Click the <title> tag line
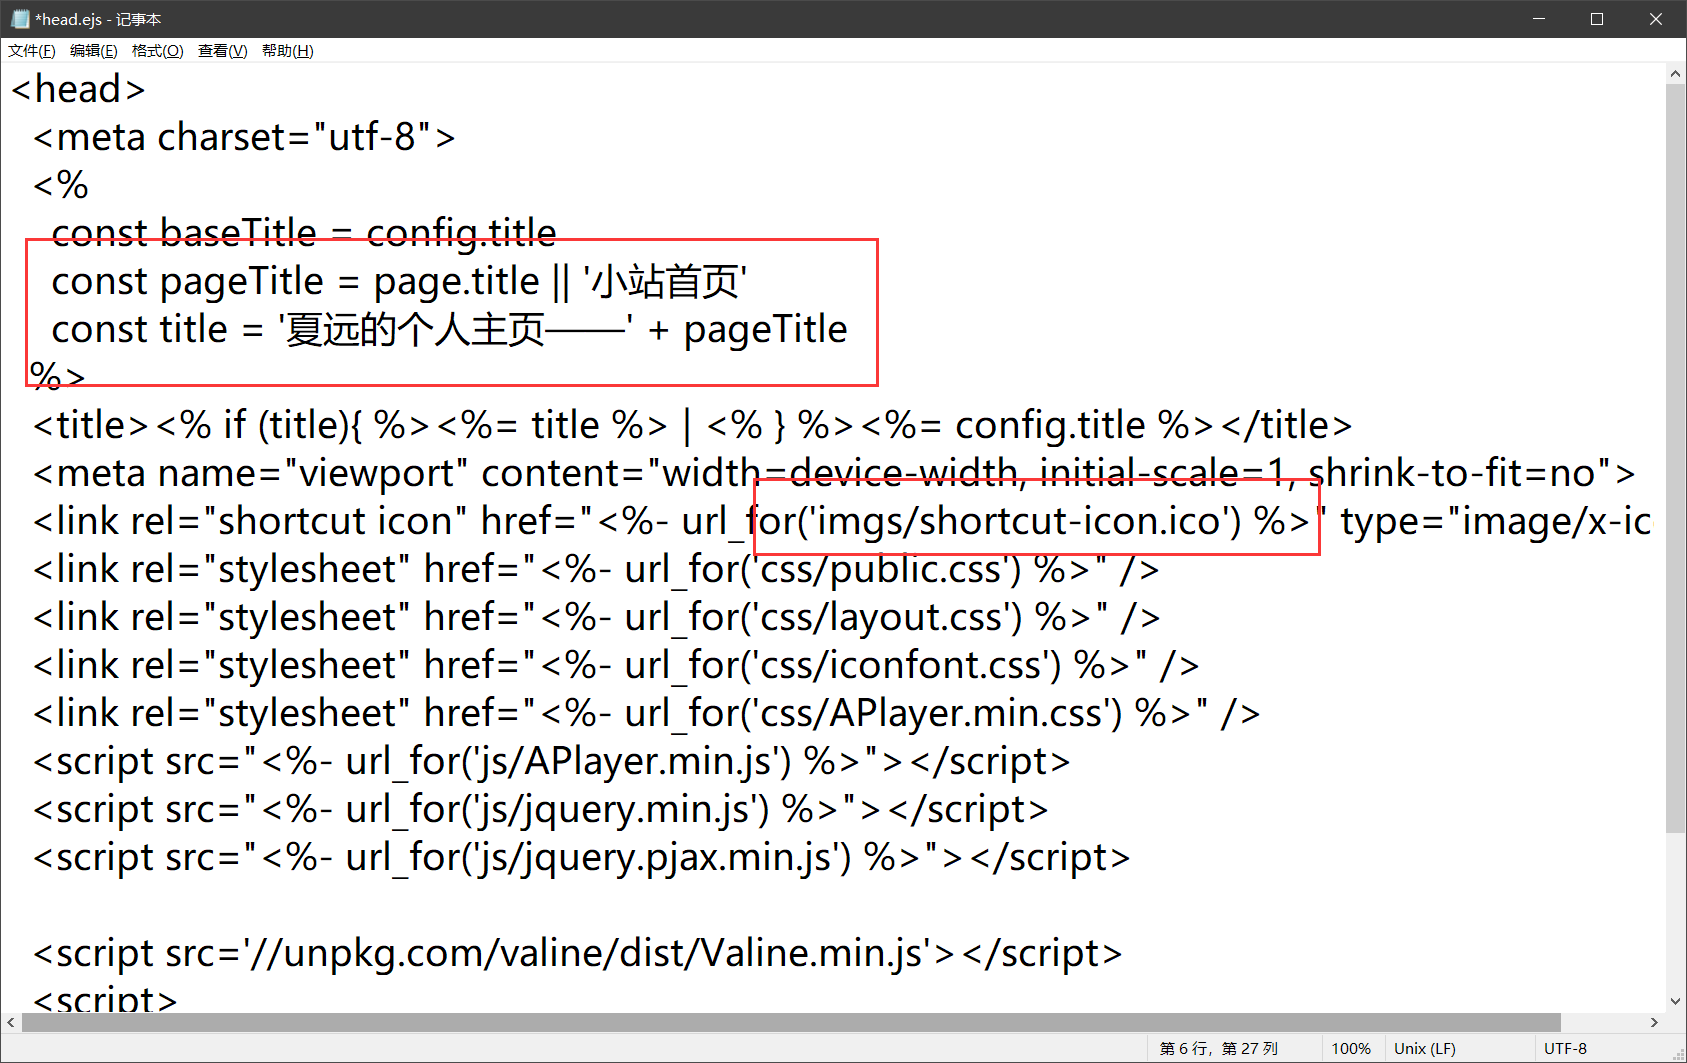Screen dimensions: 1687x1063 (x=692, y=425)
